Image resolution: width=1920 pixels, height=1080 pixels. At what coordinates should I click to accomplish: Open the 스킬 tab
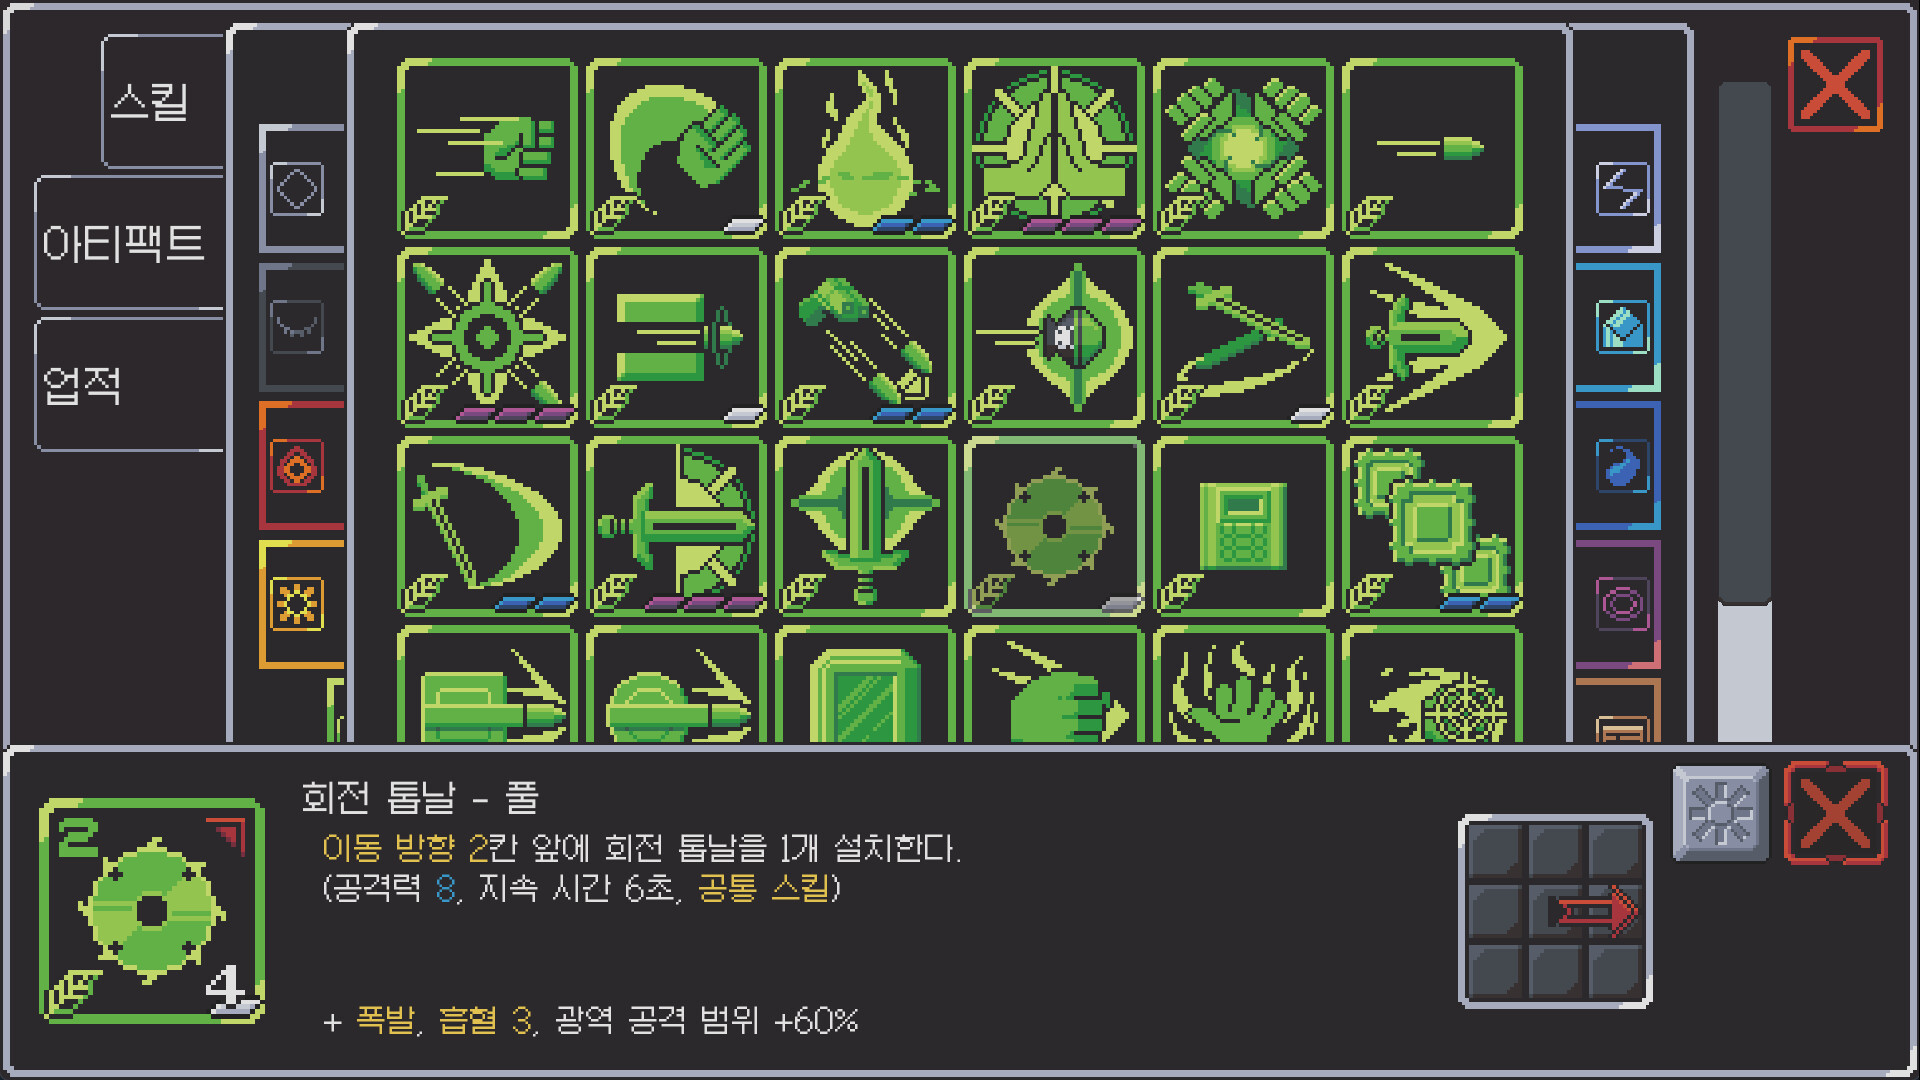pos(164,101)
